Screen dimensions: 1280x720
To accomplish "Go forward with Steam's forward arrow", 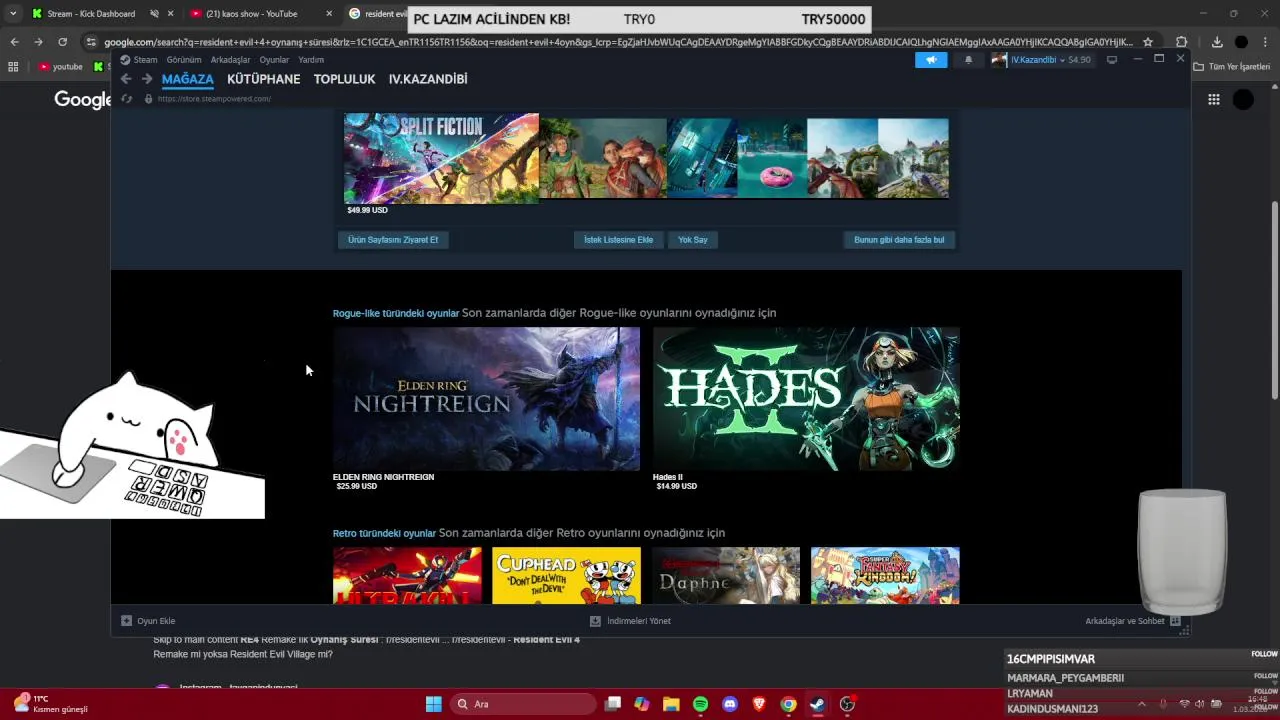I will tap(147, 79).
